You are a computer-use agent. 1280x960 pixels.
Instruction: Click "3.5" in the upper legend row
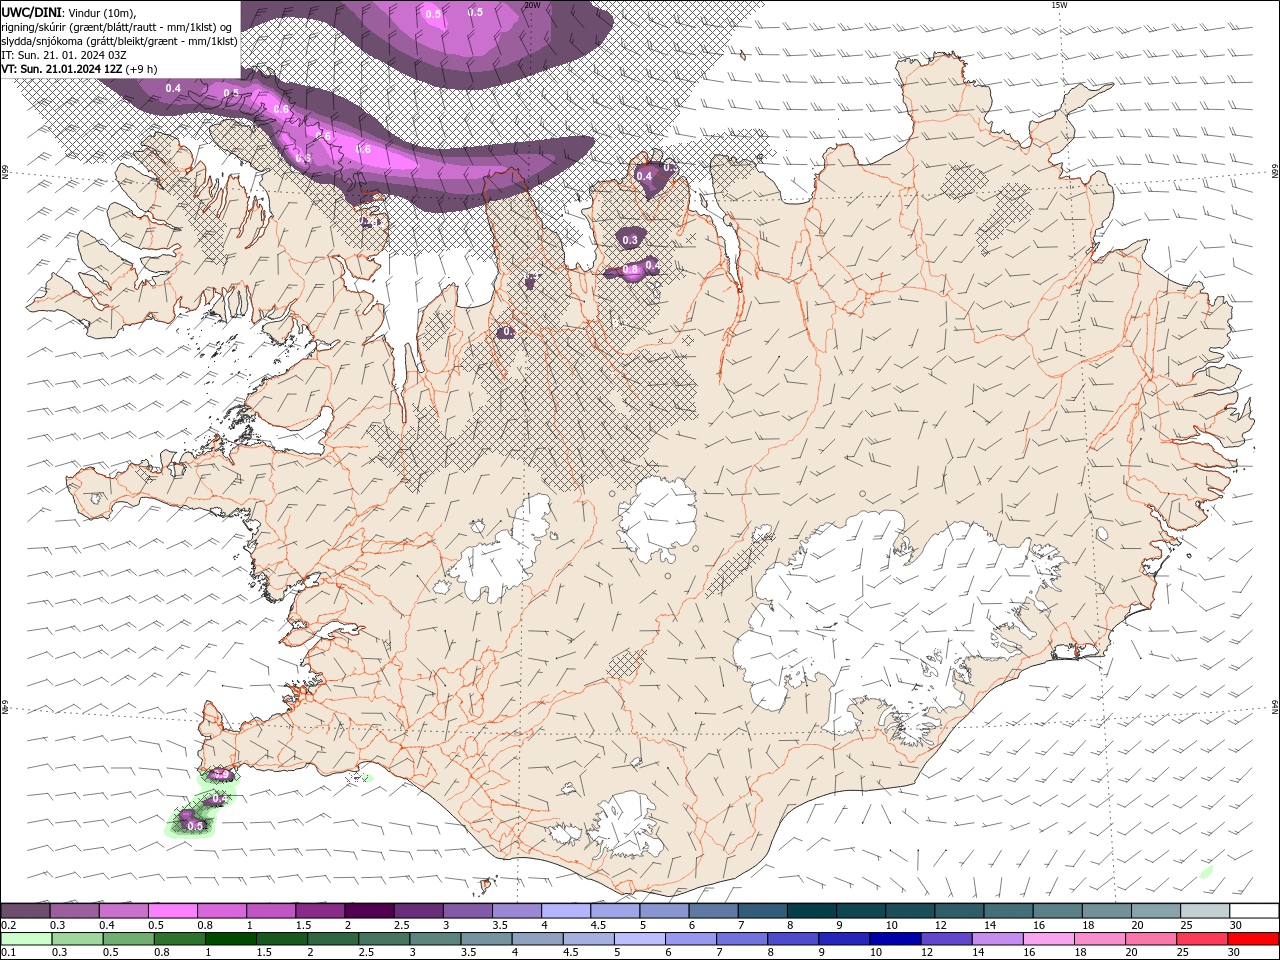click(499, 925)
